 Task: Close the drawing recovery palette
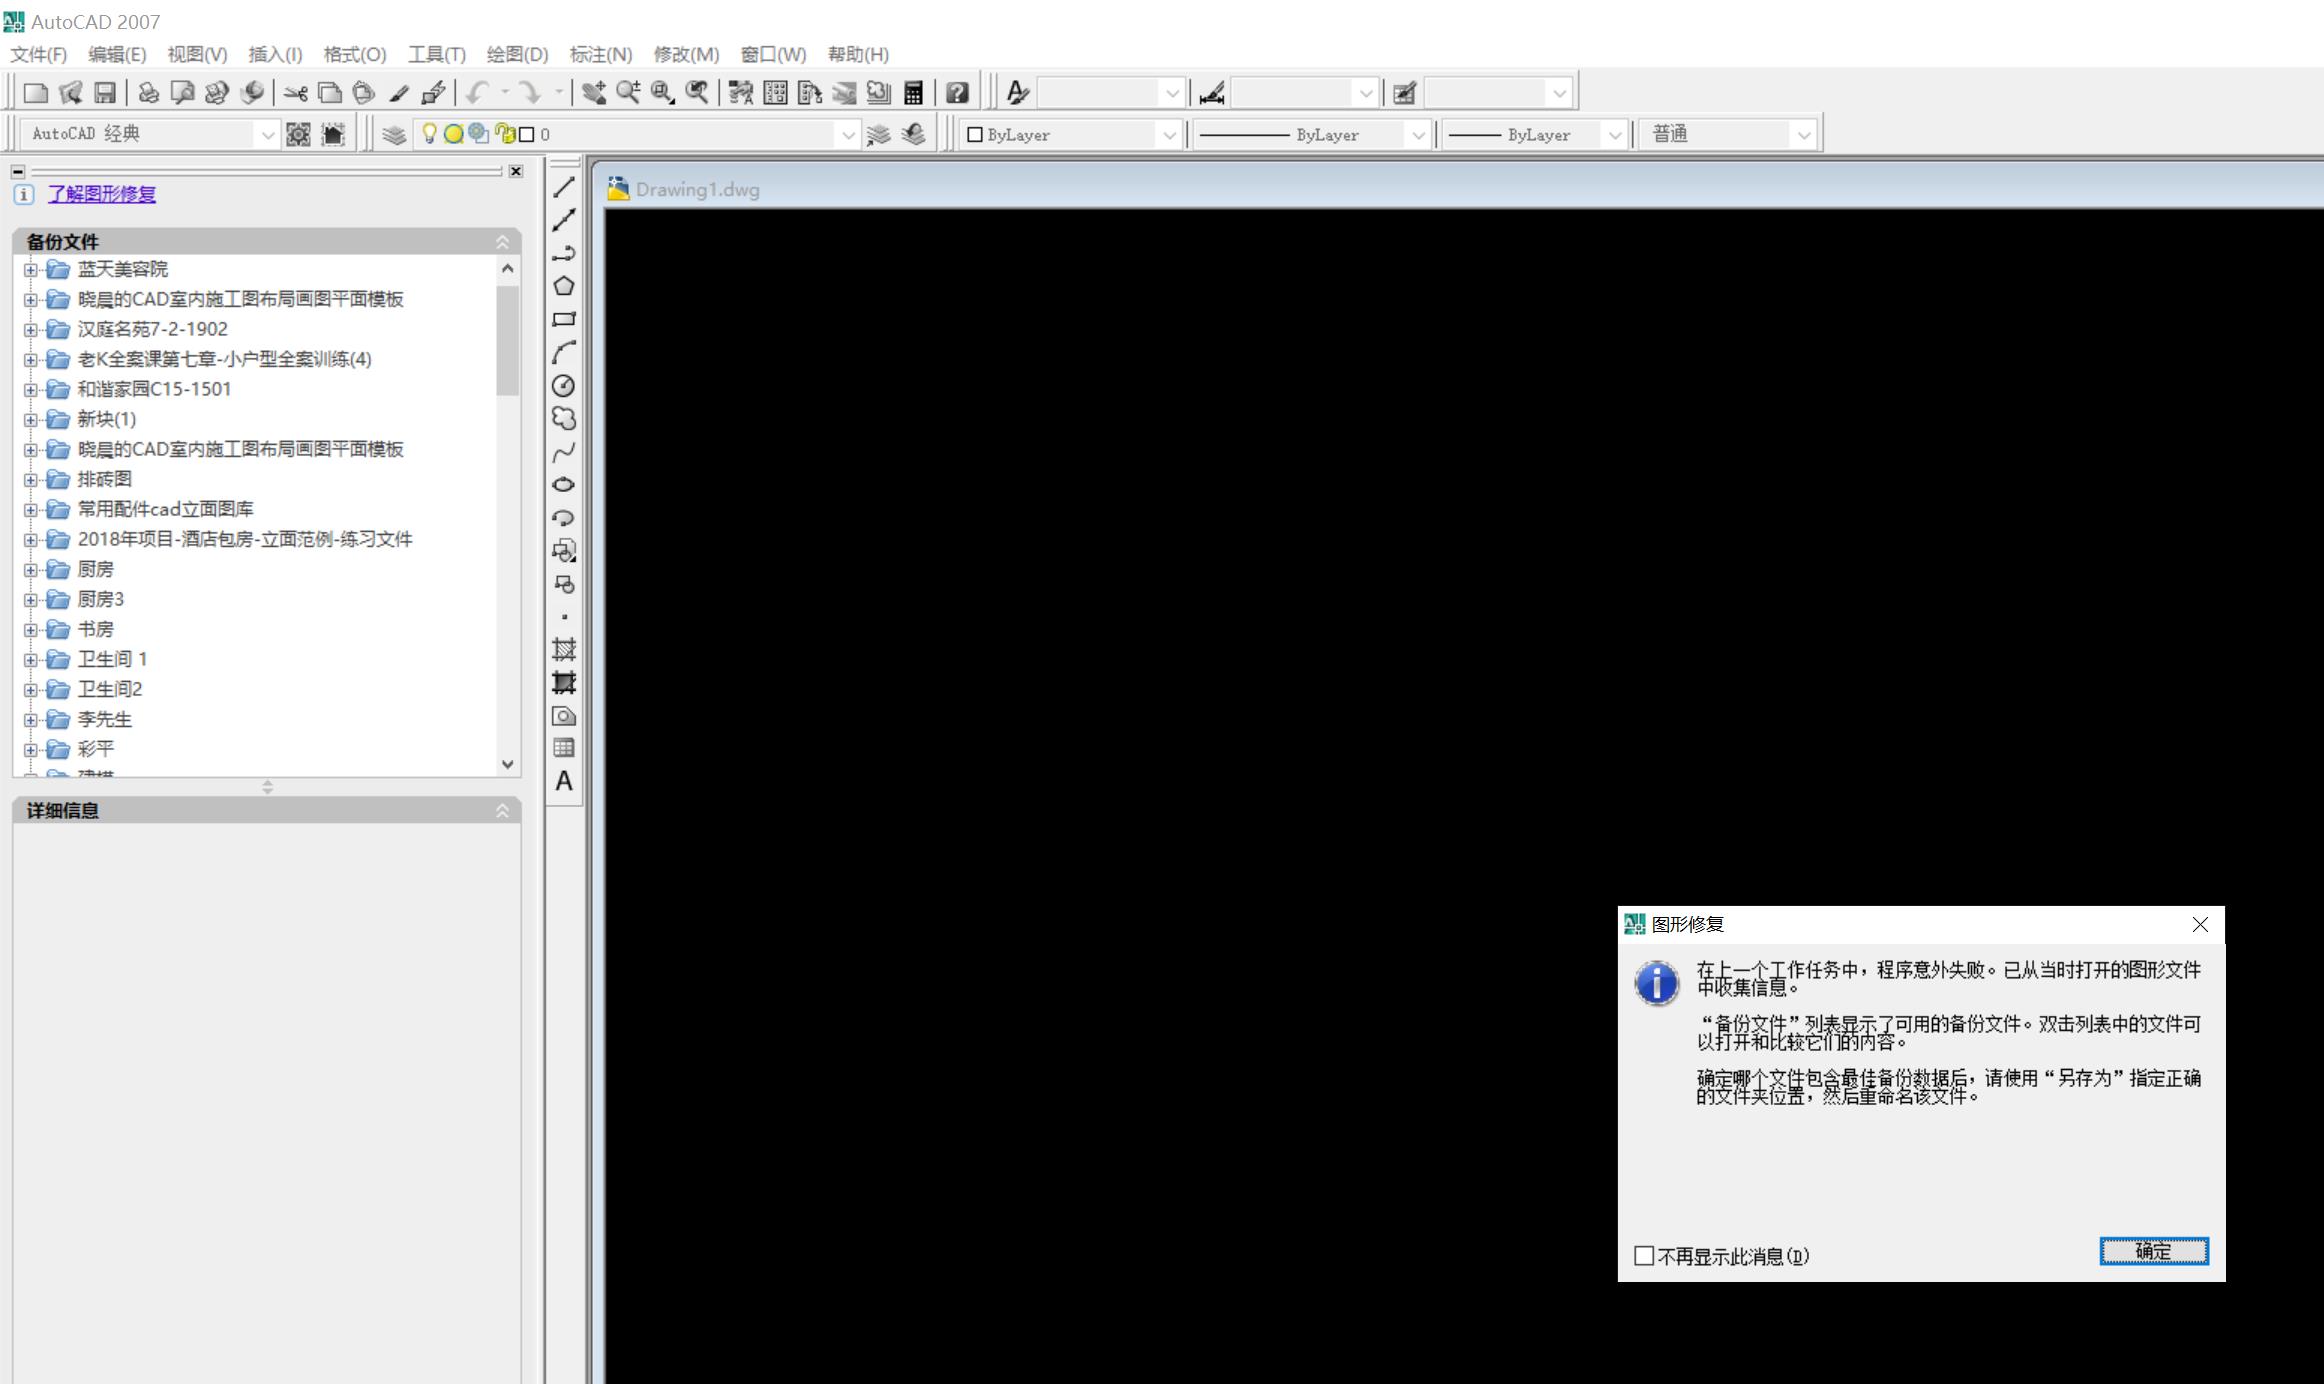[x=516, y=171]
